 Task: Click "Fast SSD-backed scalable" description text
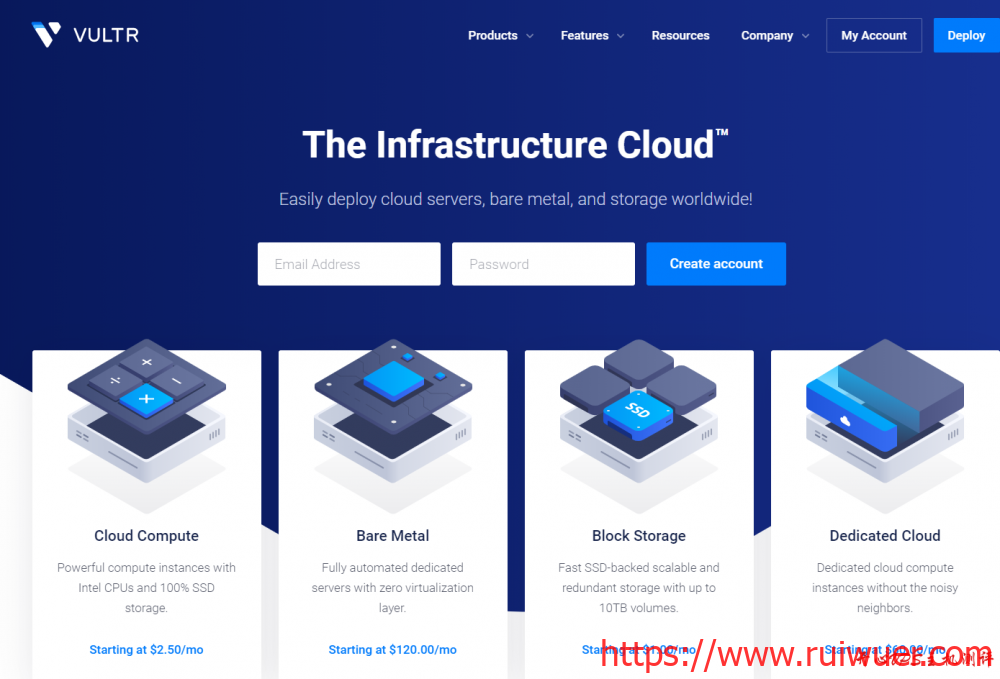[x=638, y=587]
